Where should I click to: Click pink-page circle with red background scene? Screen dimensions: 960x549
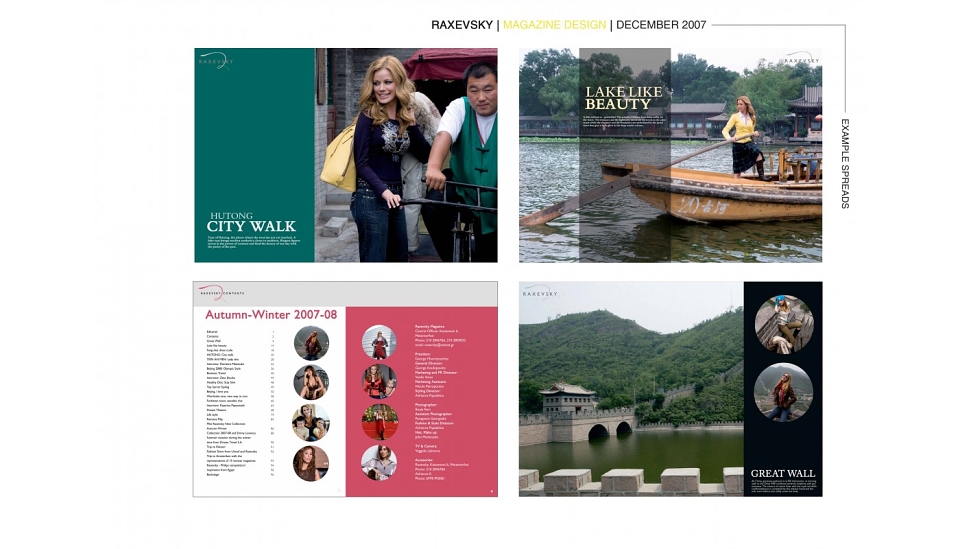[380, 422]
